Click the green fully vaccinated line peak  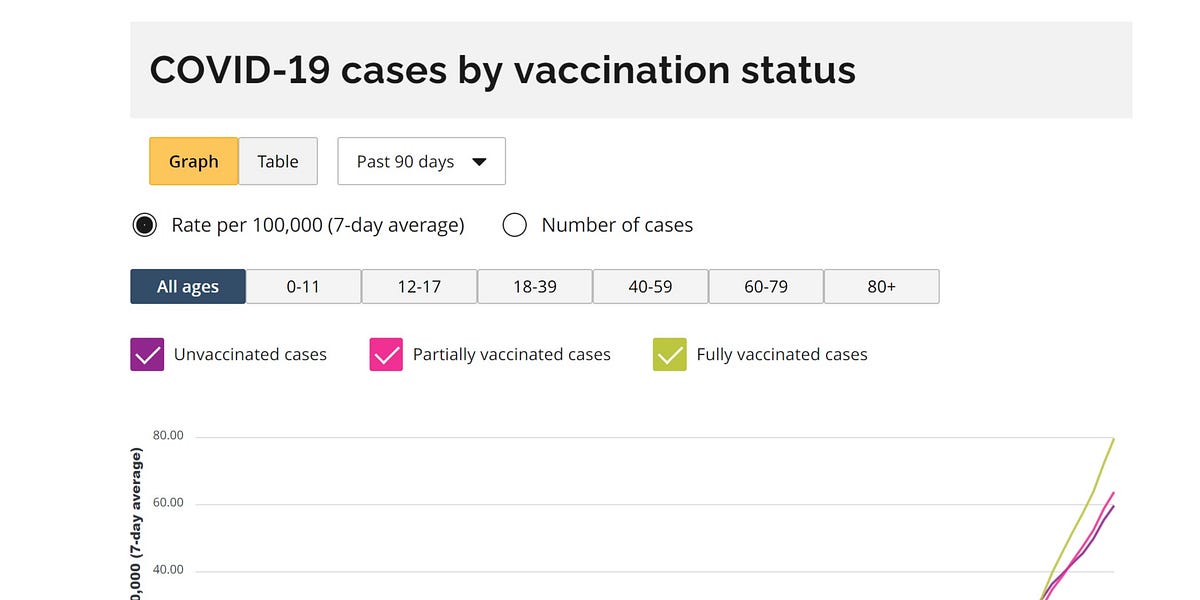(1113, 439)
